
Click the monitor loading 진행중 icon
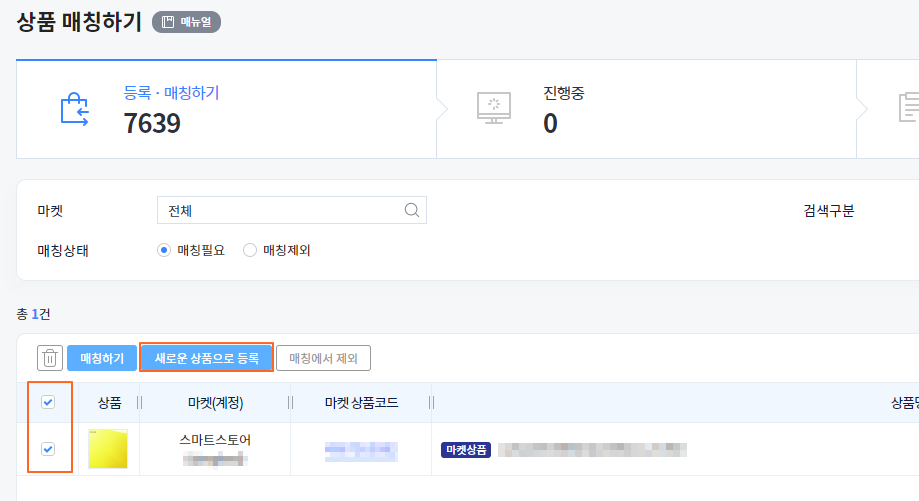pyautogui.click(x=493, y=108)
